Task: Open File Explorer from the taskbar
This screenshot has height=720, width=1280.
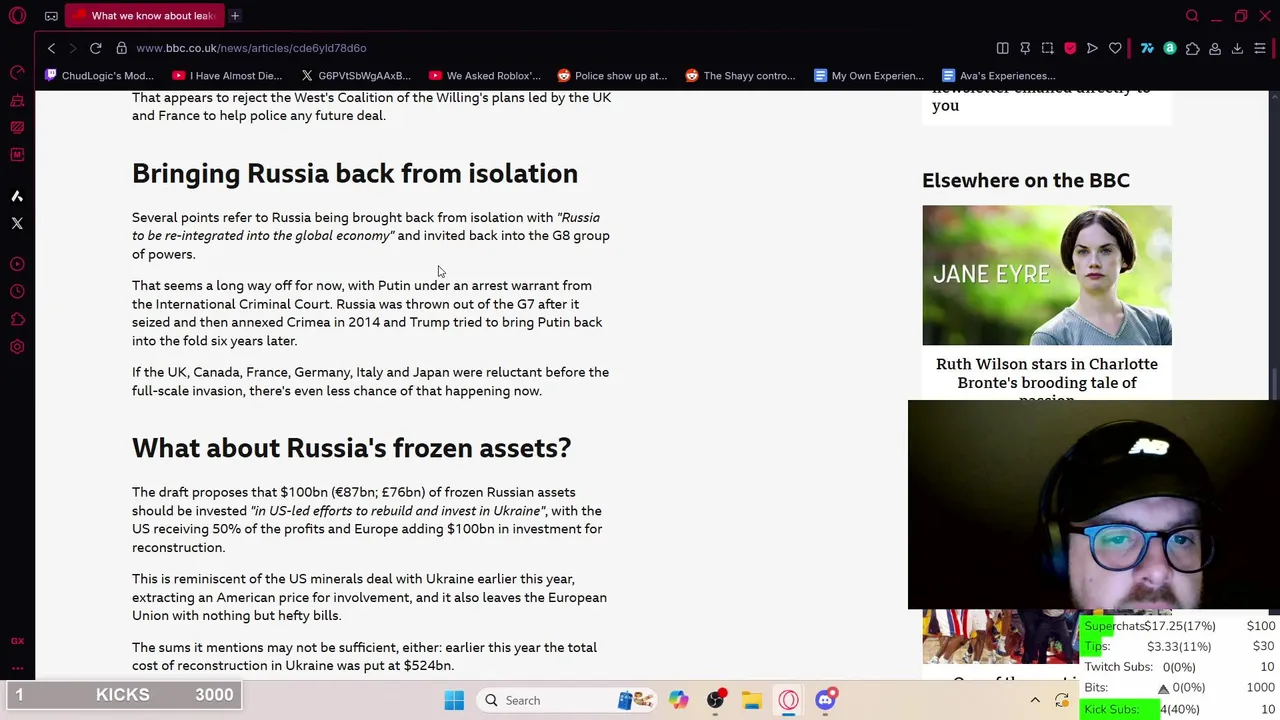Action: [752, 701]
